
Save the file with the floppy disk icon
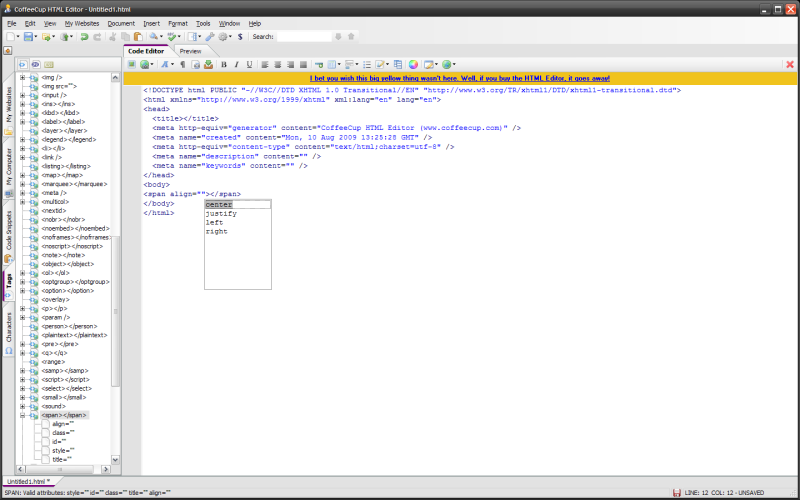(28, 37)
